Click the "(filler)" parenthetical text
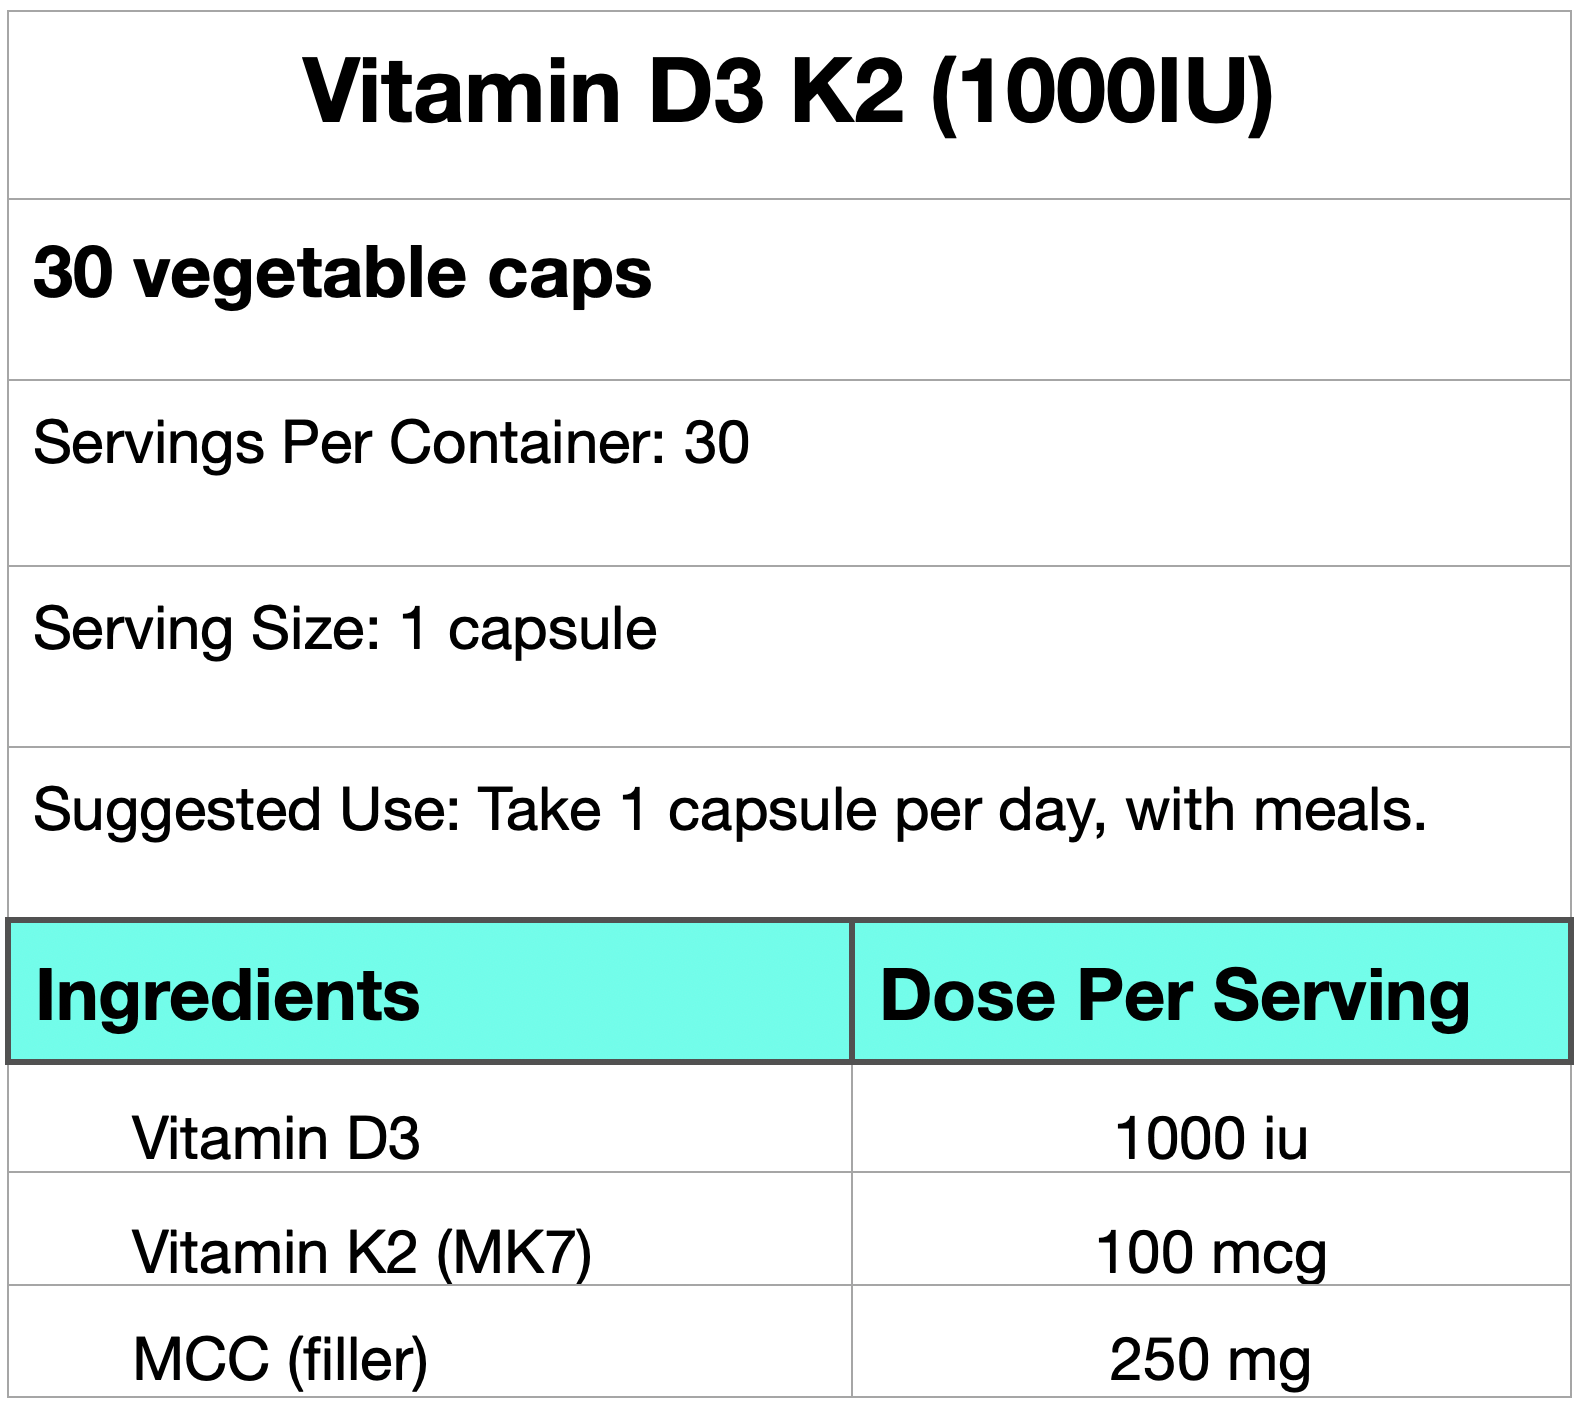 pyautogui.click(x=358, y=1359)
